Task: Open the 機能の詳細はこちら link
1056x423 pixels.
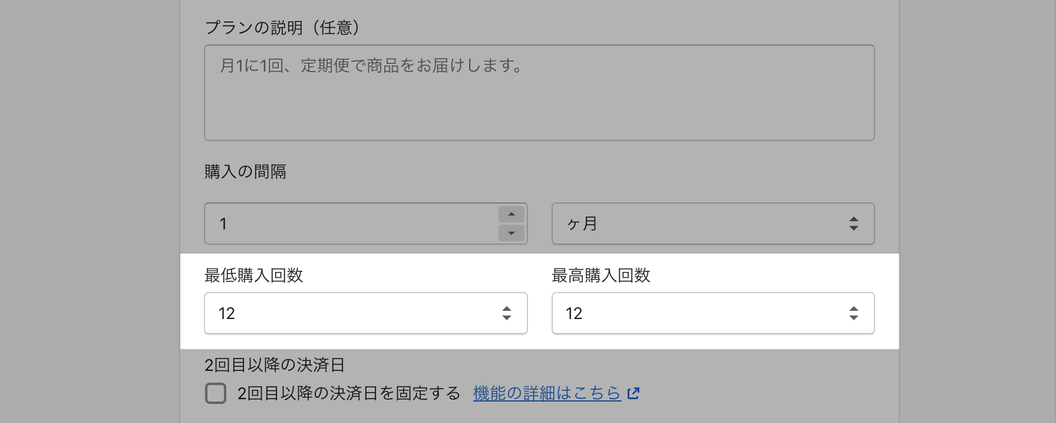Action: tap(547, 393)
